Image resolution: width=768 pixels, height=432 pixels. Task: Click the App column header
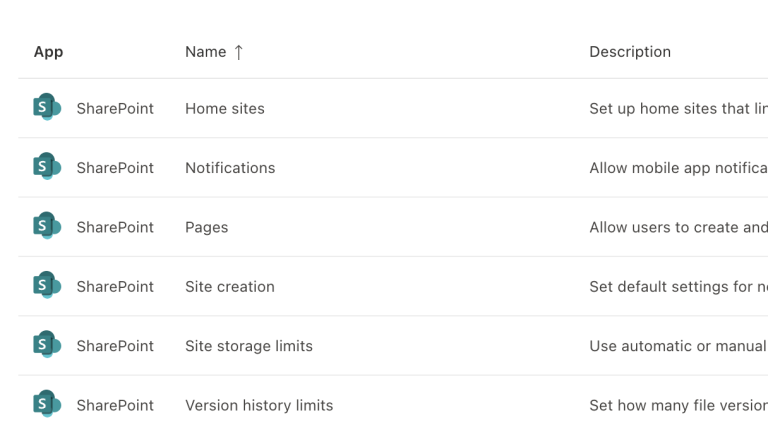pos(48,52)
